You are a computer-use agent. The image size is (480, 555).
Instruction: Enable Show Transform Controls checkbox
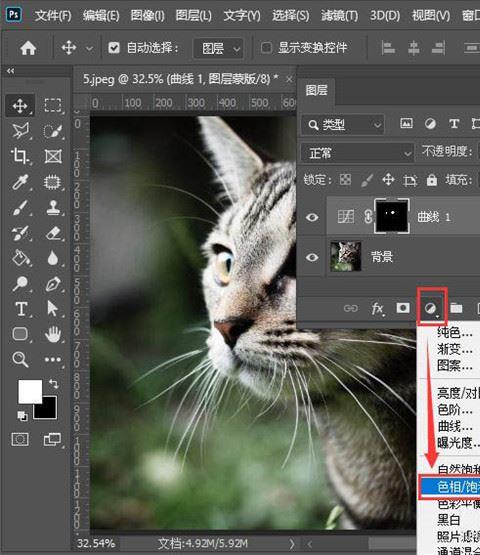coord(266,47)
